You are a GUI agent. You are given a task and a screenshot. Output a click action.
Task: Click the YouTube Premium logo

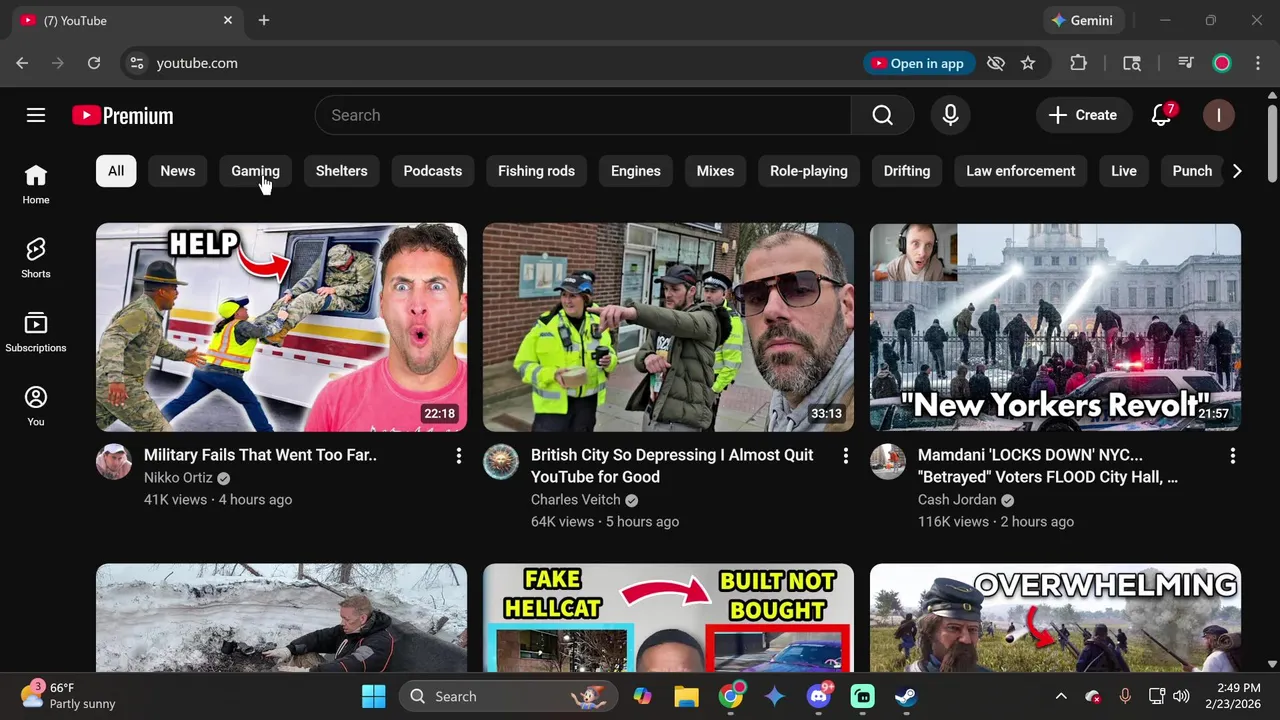coord(123,116)
